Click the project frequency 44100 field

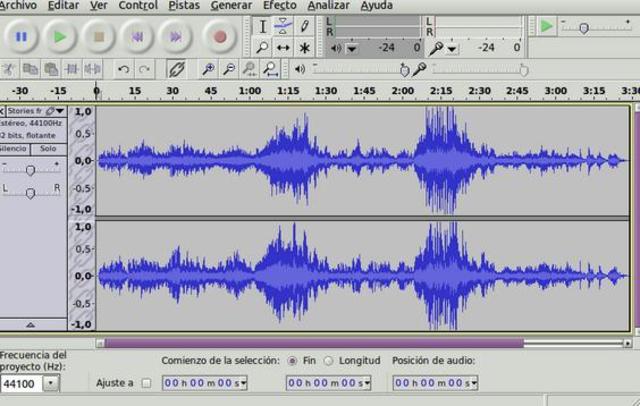click(x=21, y=384)
